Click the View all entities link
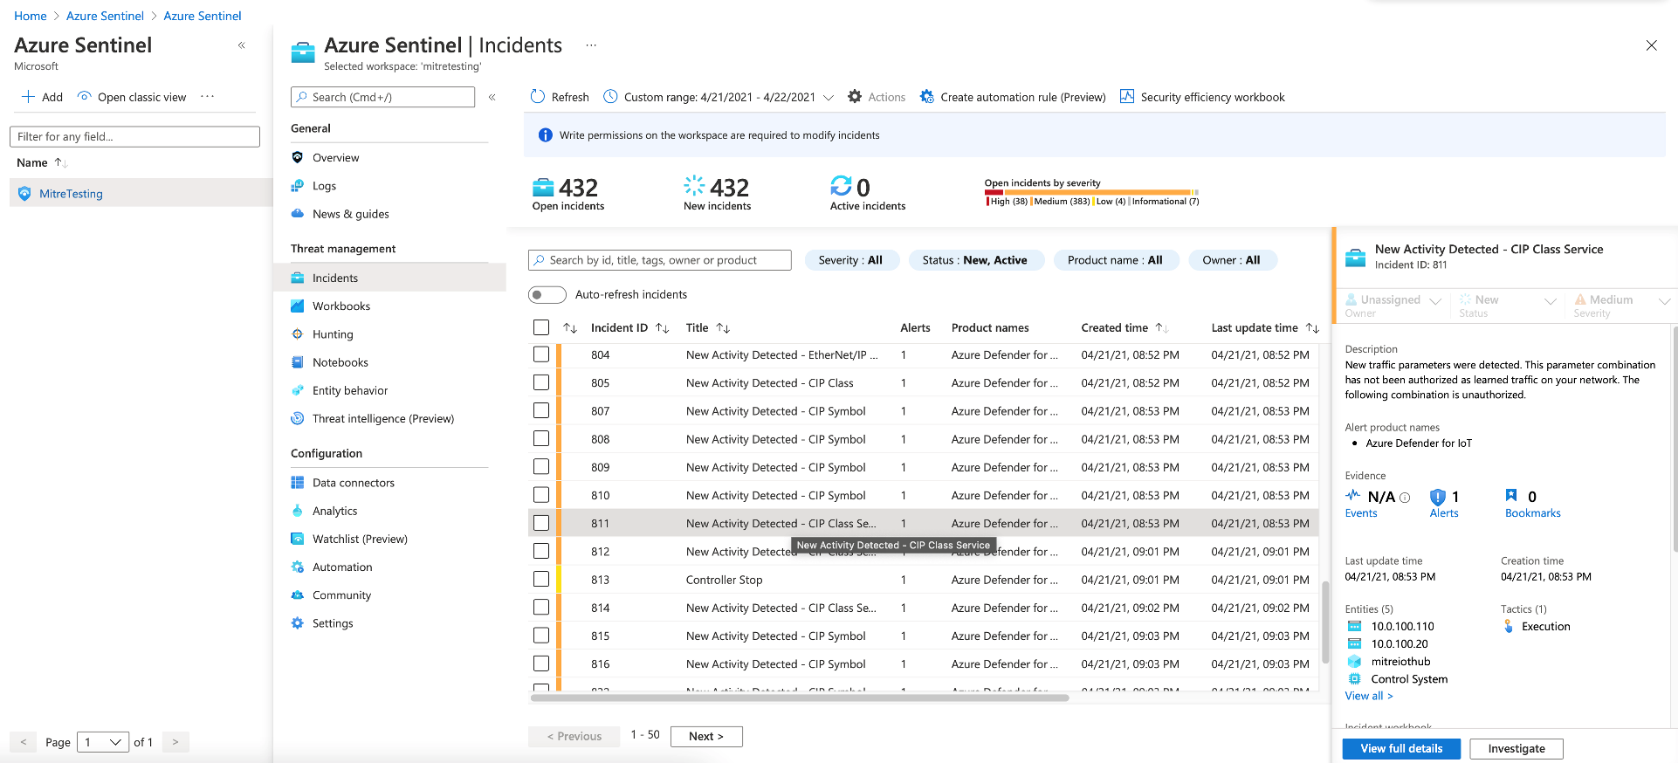 click(x=1368, y=696)
